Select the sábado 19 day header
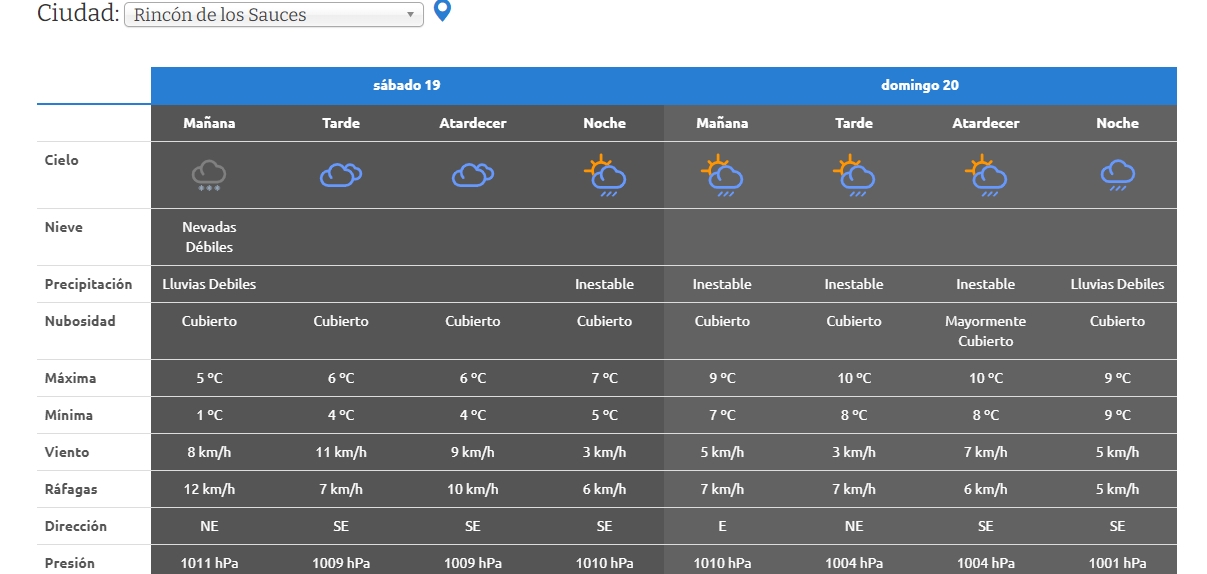 407,85
